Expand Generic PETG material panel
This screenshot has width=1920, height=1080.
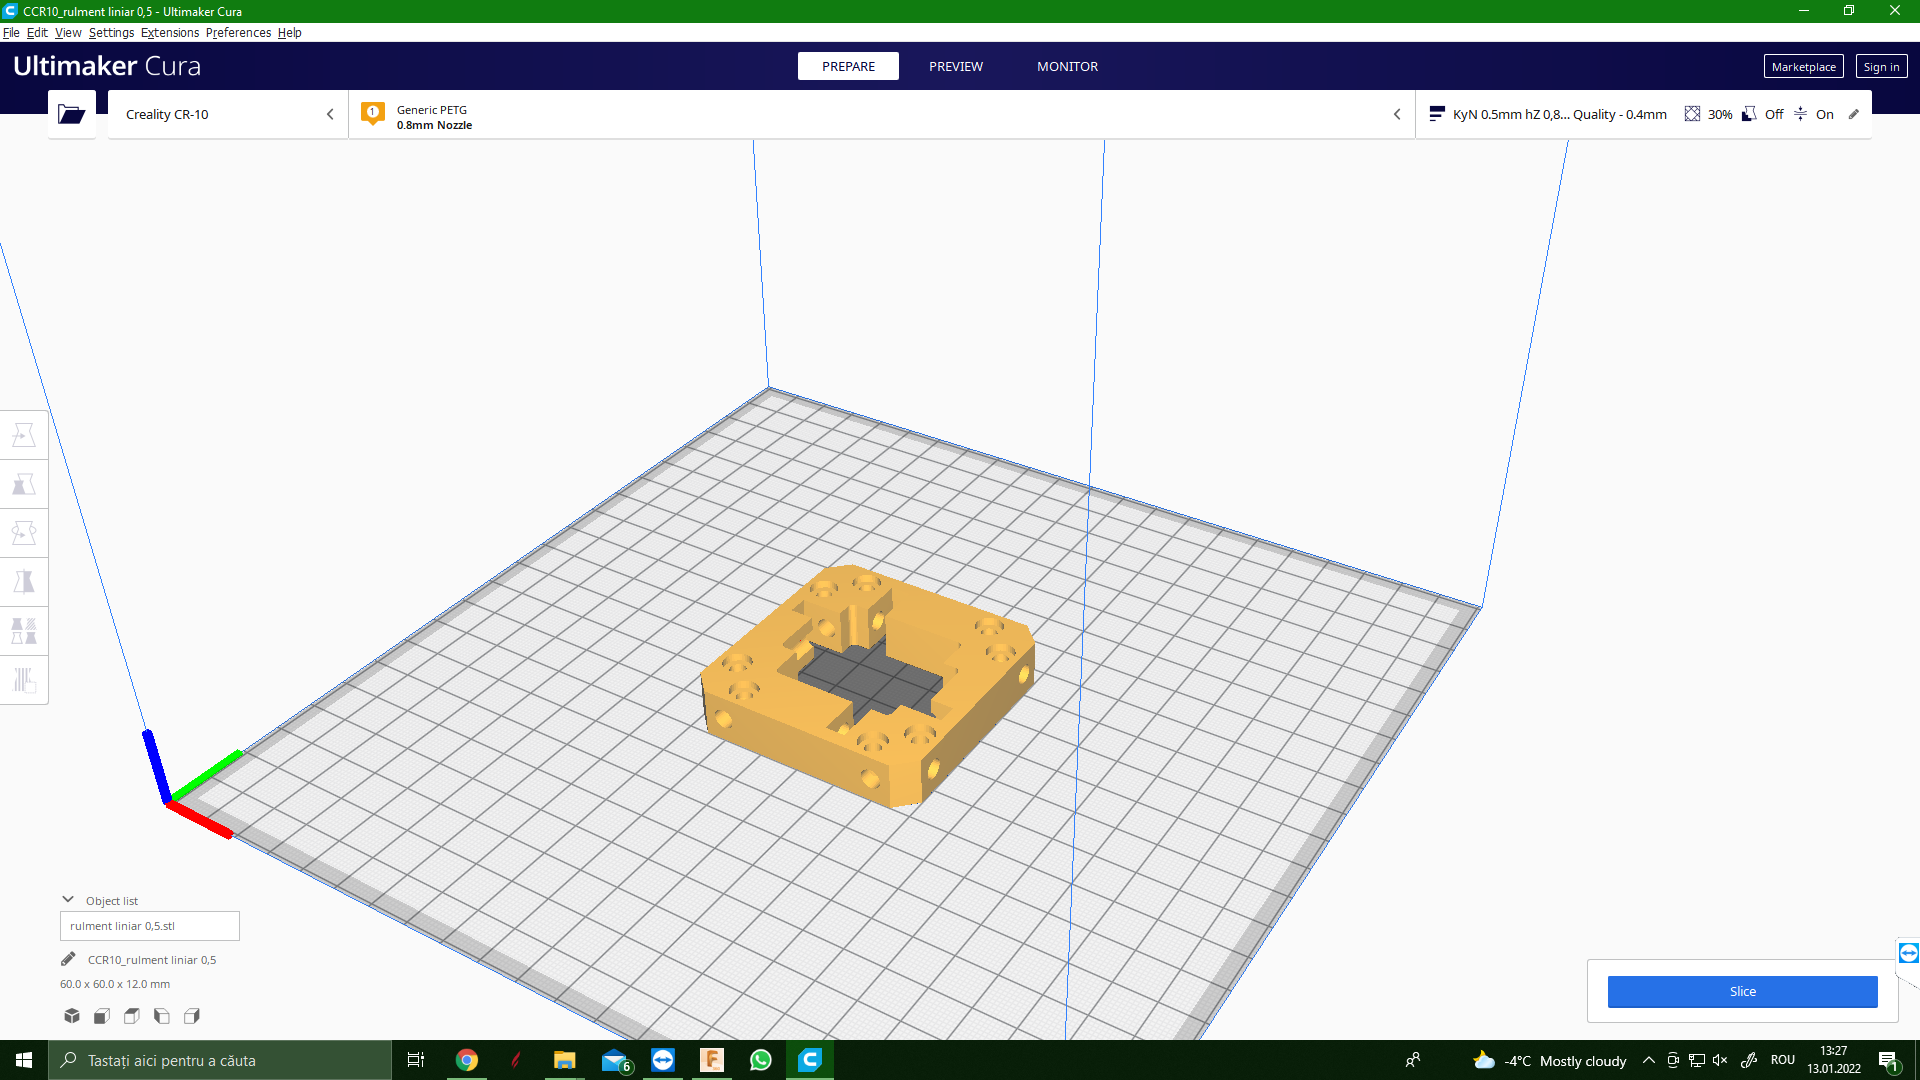(x=880, y=114)
